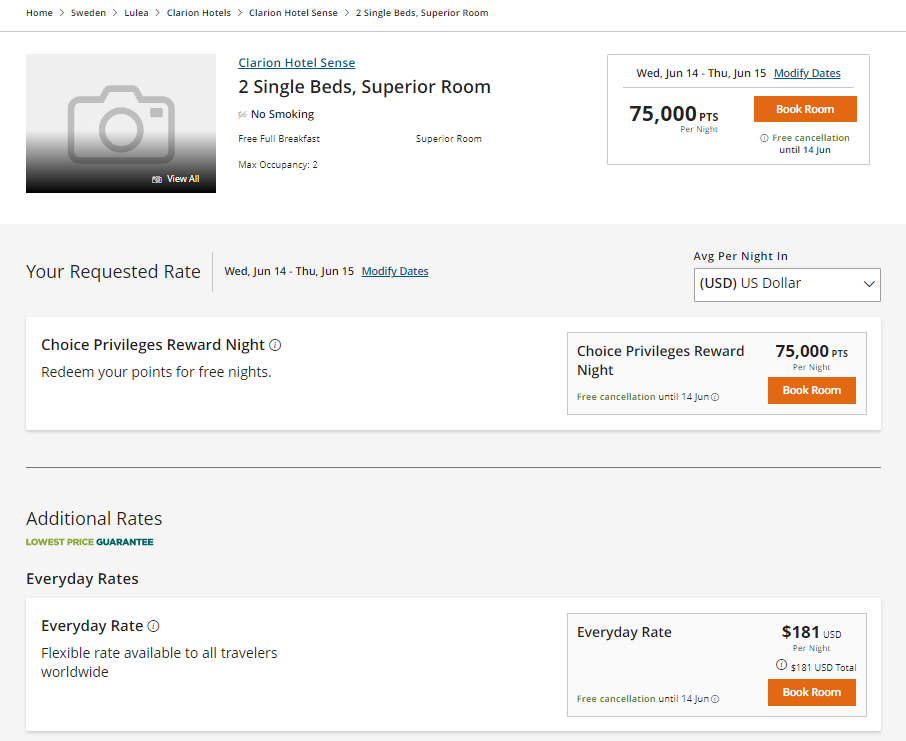This screenshot has height=741, width=906.
Task: Click 'Free Full Breakfast' text
Action: click(279, 139)
